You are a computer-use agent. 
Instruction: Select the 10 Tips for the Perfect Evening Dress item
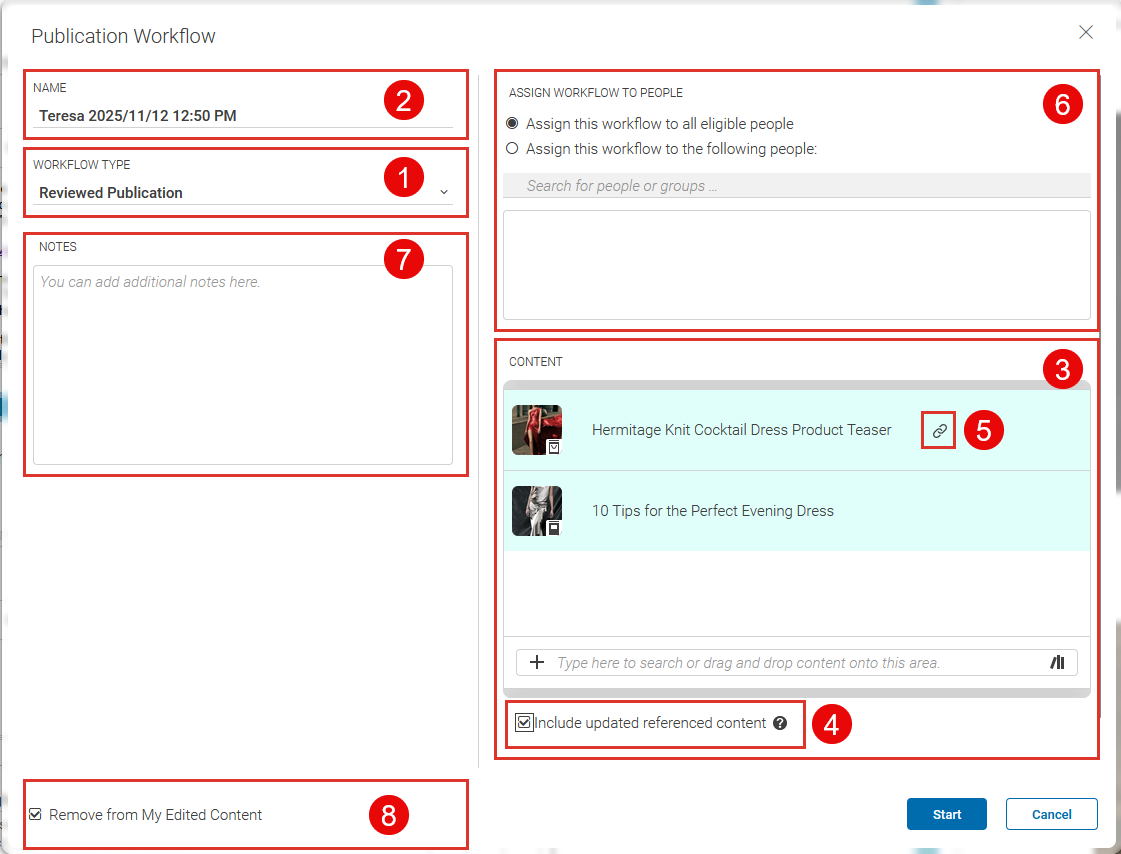point(712,510)
